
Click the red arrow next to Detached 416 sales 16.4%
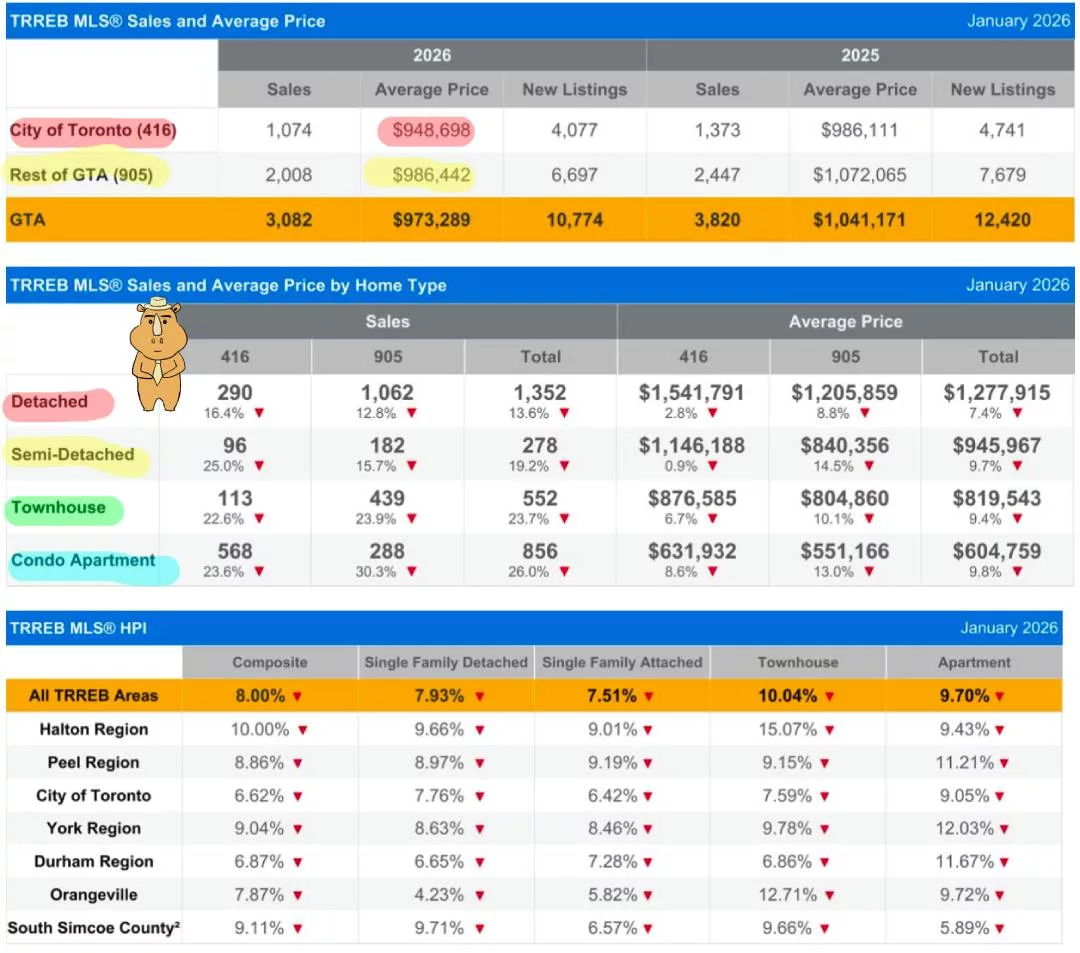click(259, 413)
